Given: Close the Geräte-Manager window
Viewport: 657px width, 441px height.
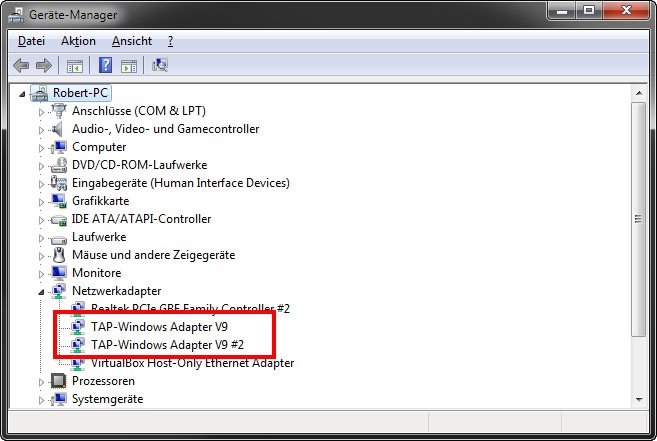Looking at the screenshot, I should click(626, 11).
